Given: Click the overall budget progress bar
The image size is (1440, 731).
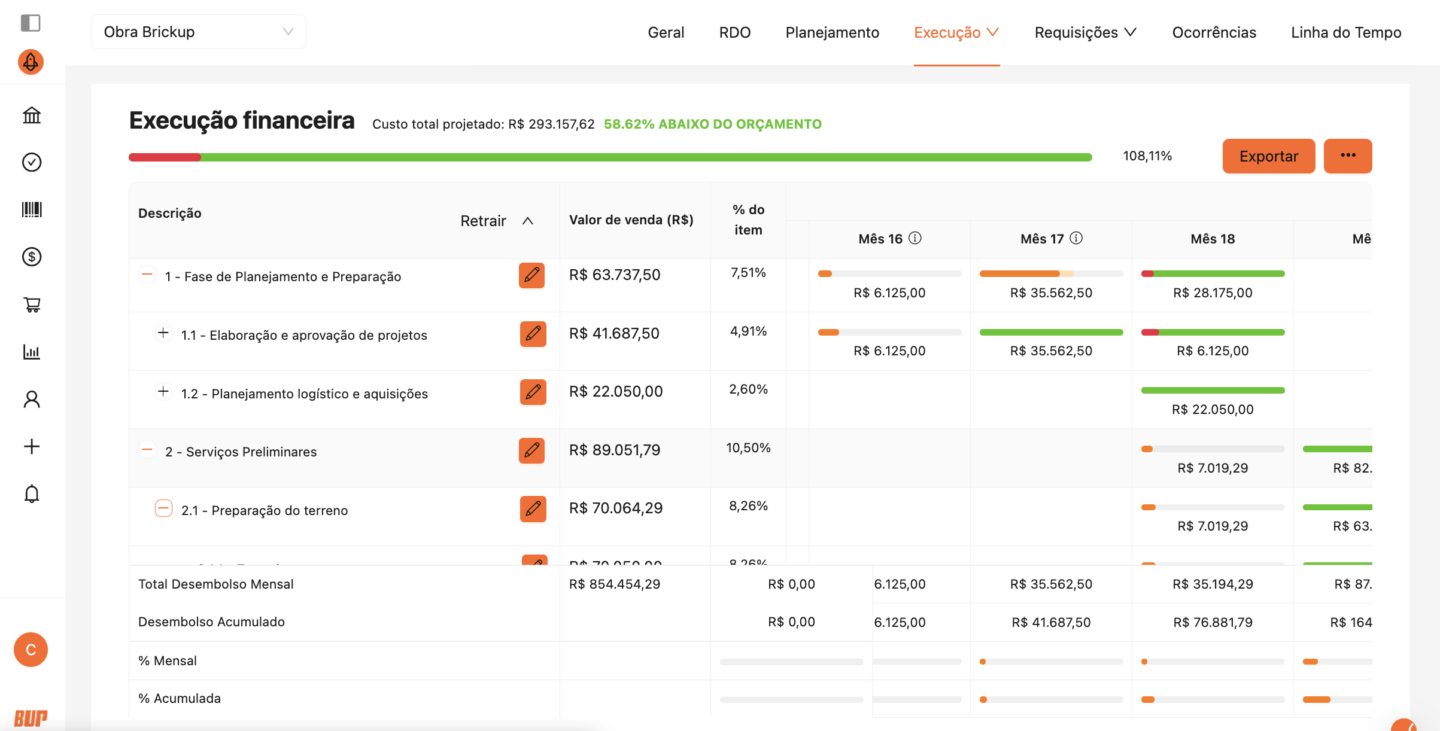Looking at the screenshot, I should pos(610,157).
